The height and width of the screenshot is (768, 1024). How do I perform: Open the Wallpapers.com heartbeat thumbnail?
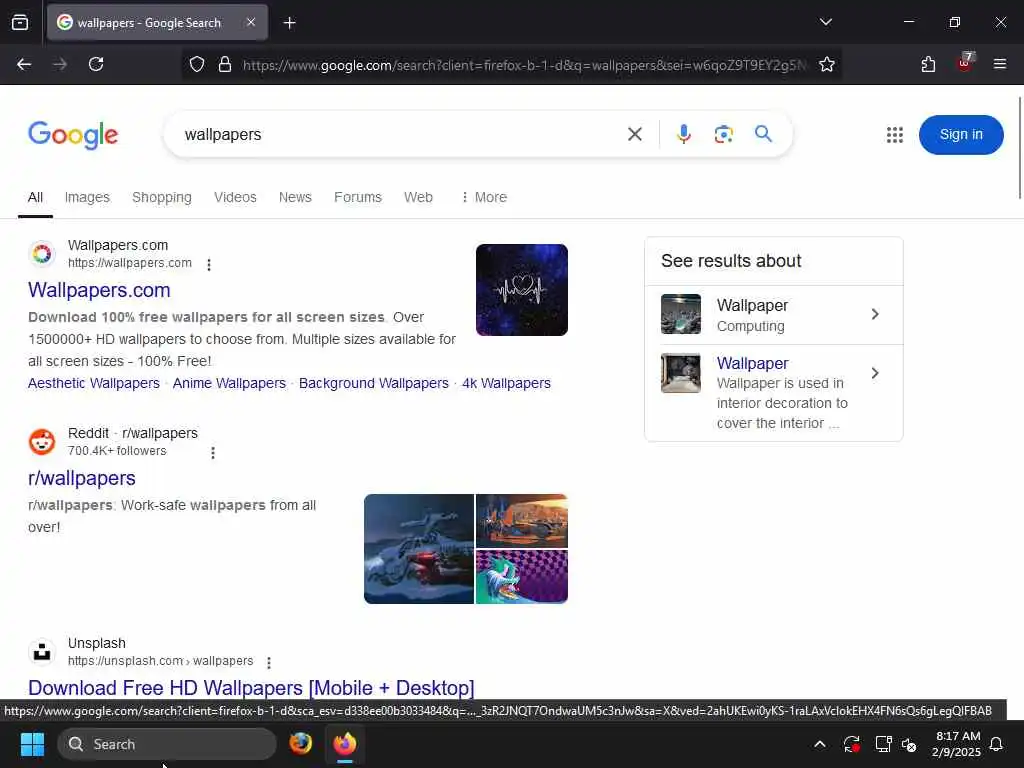pyautogui.click(x=522, y=290)
